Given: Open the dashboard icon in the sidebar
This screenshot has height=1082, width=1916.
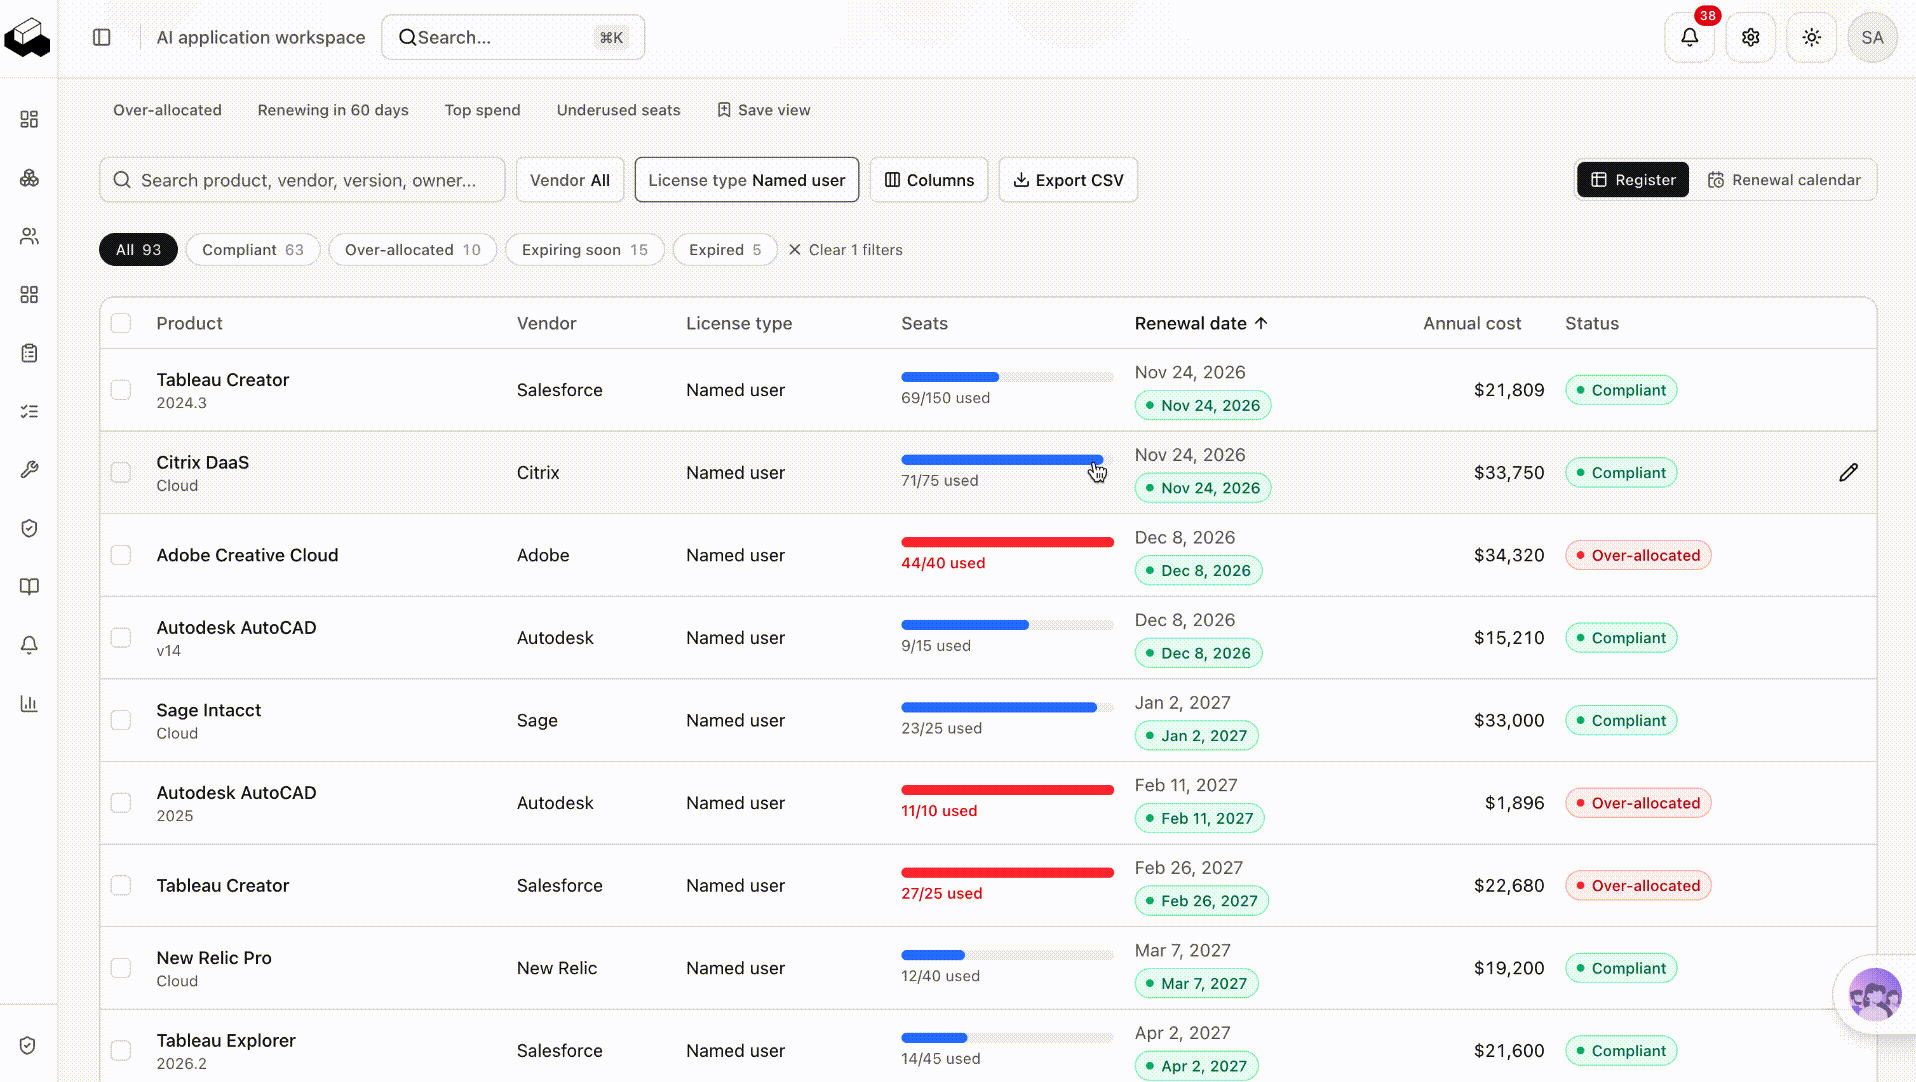Looking at the screenshot, I should [x=29, y=119].
